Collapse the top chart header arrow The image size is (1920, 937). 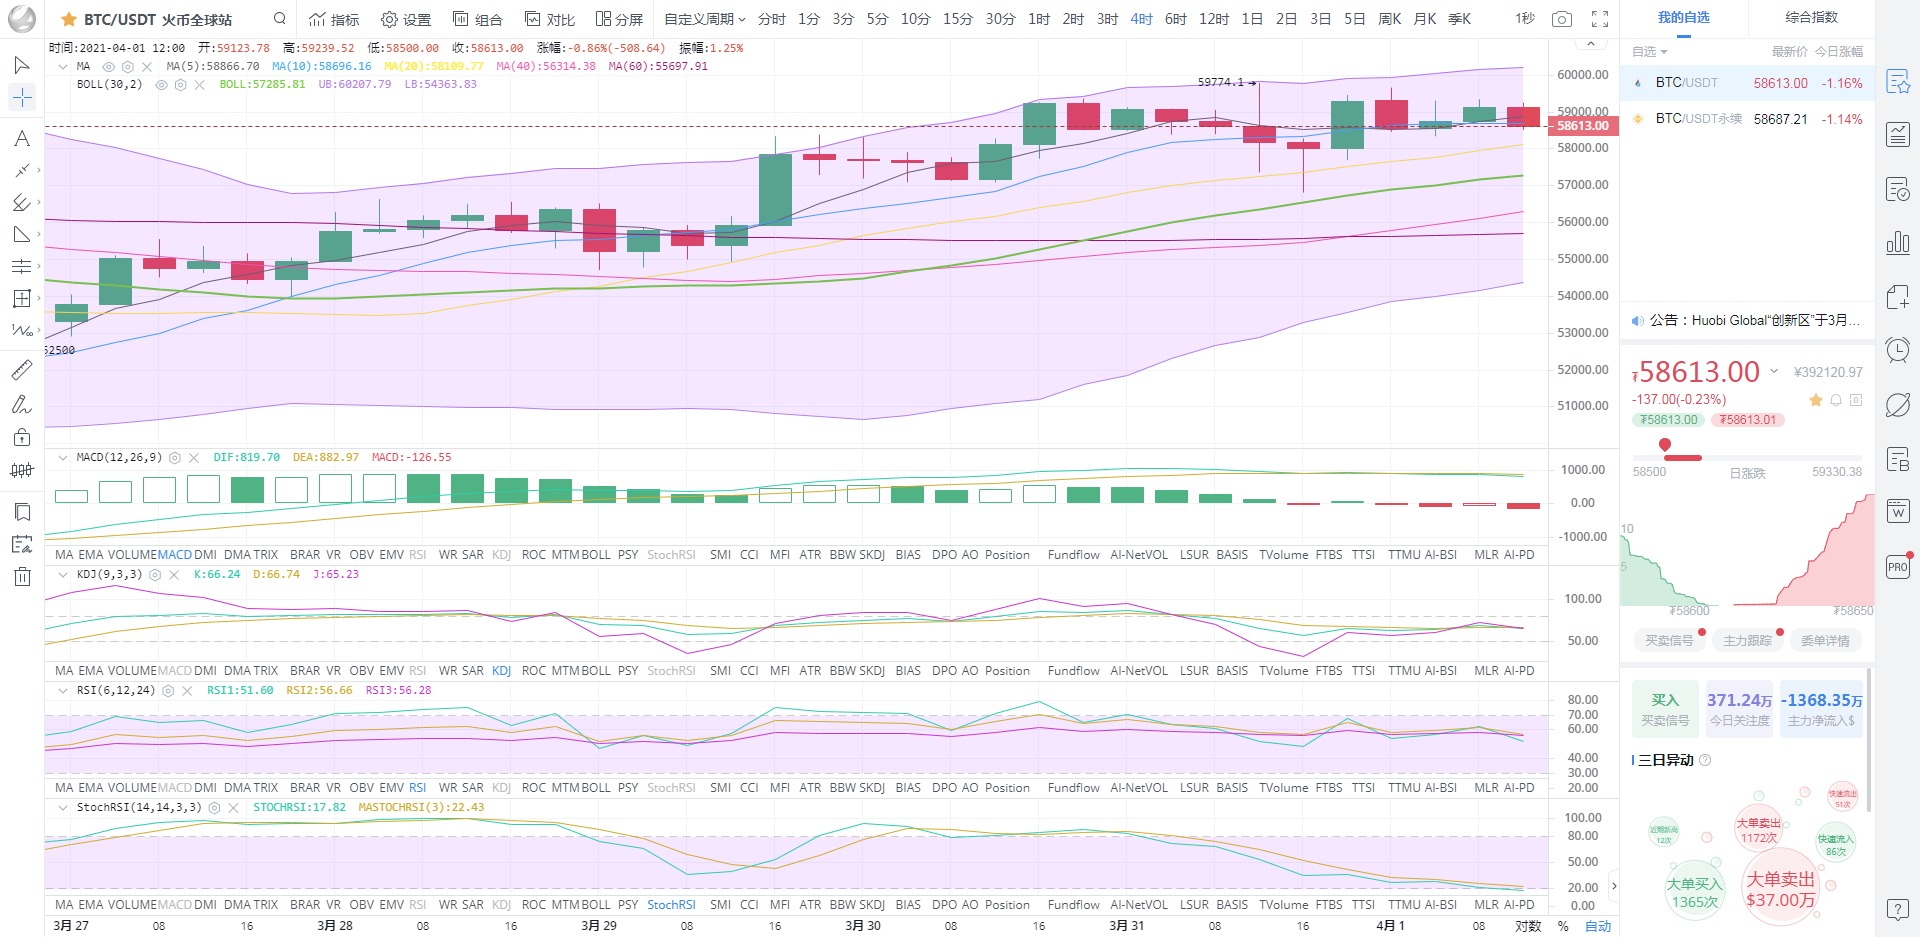coord(1590,44)
